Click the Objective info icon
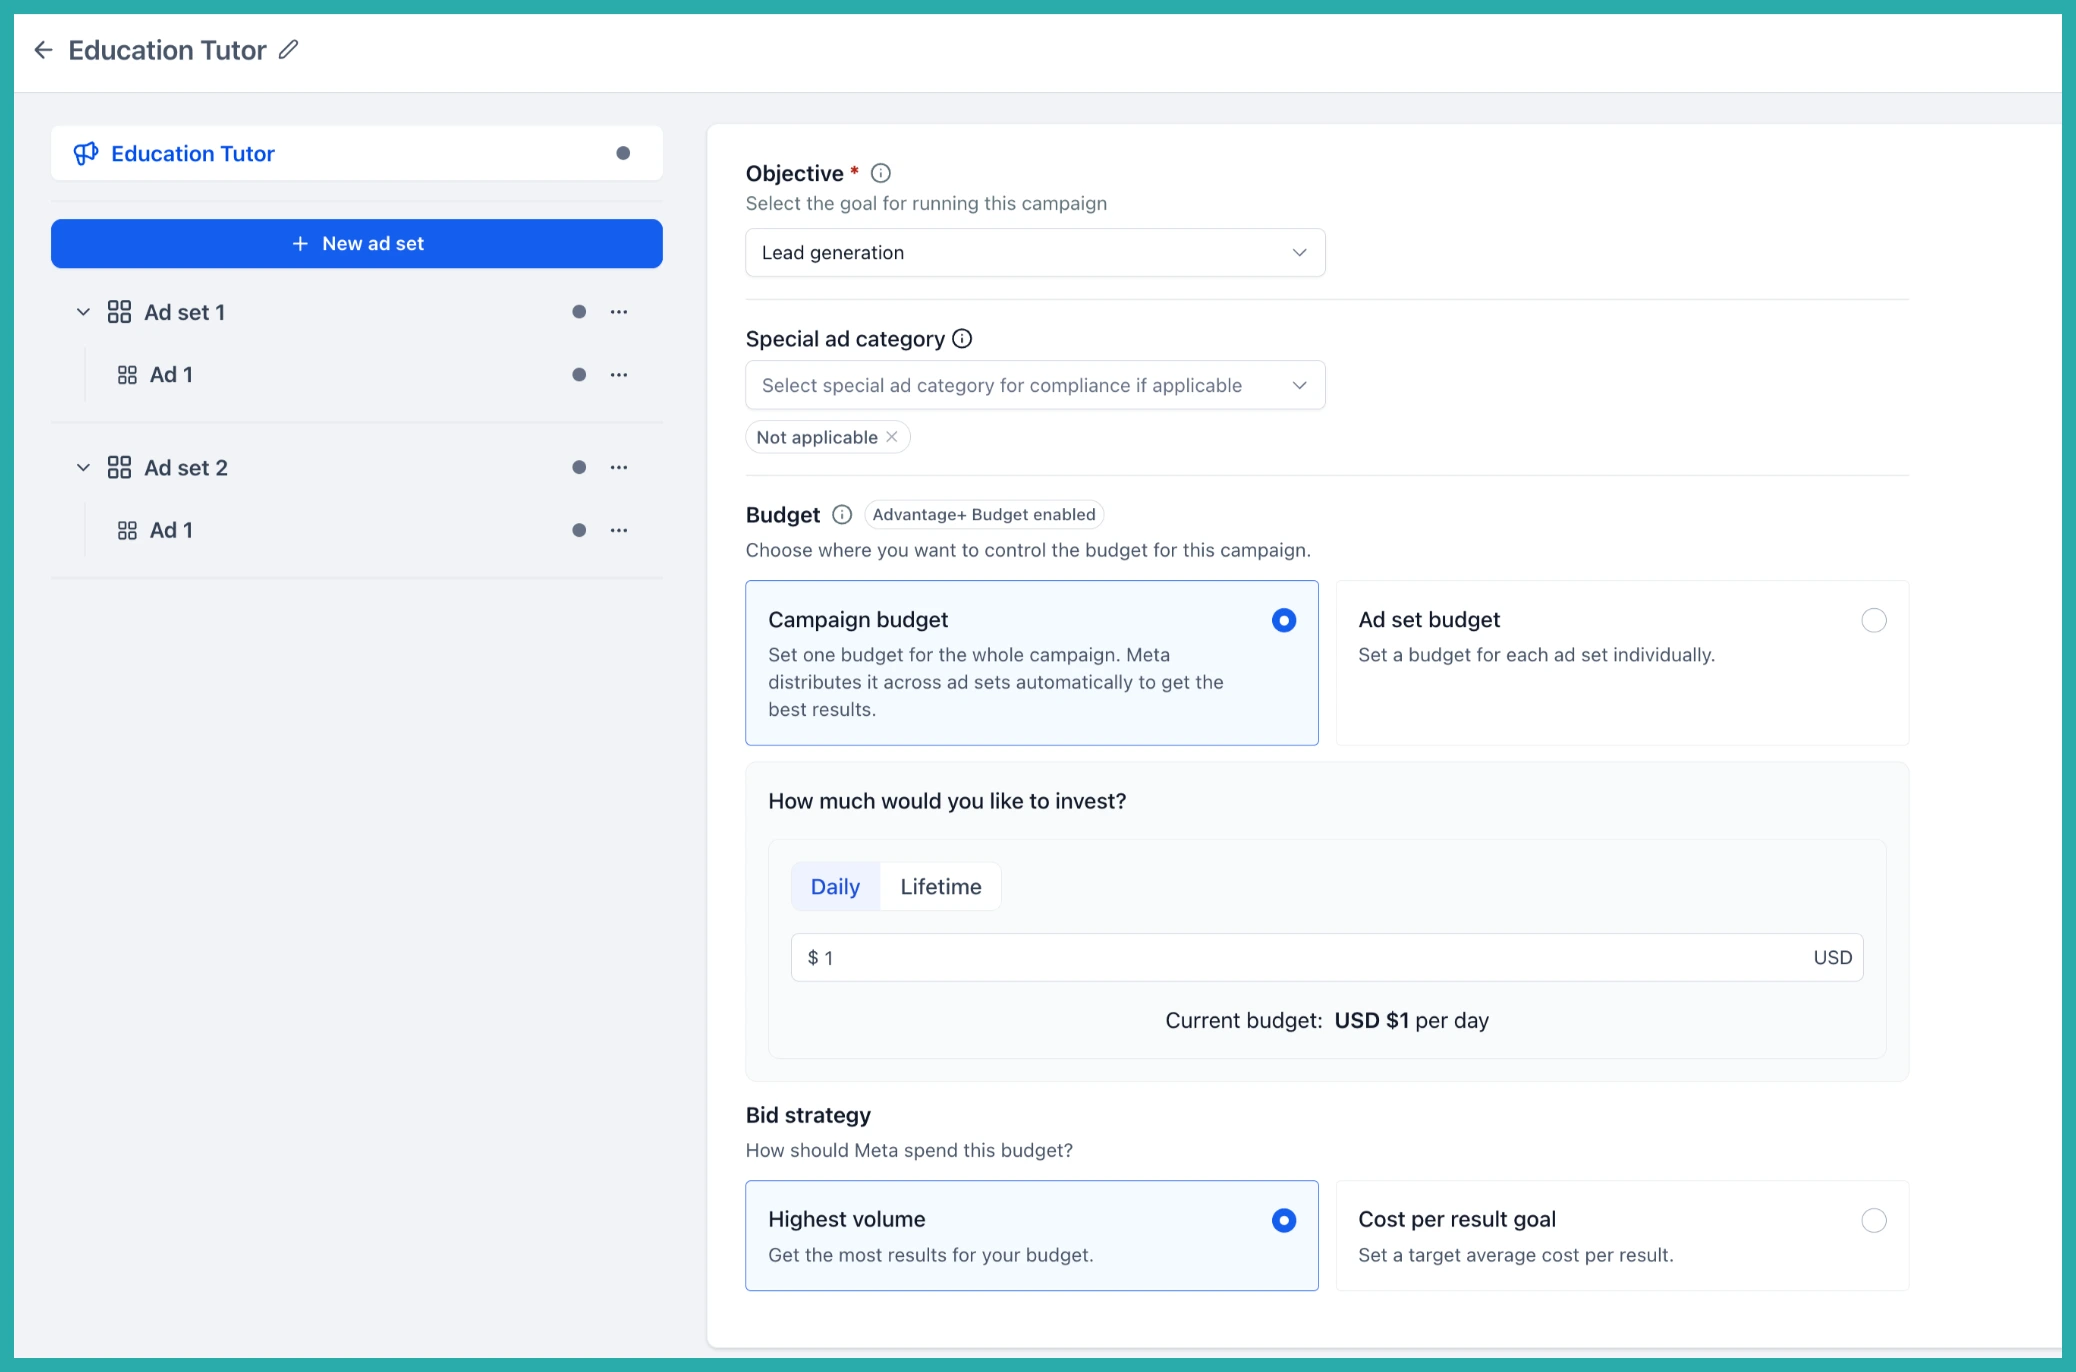The height and width of the screenshot is (1372, 2076). pyautogui.click(x=880, y=173)
